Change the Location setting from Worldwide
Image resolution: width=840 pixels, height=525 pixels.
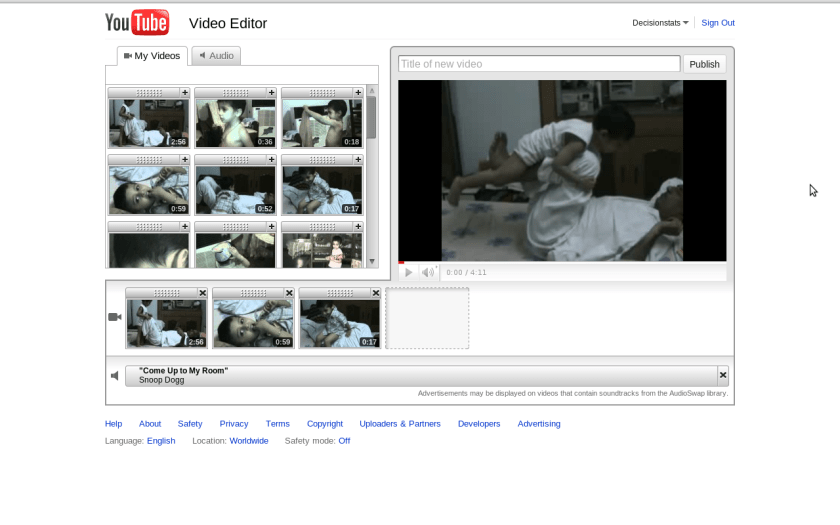(249, 441)
